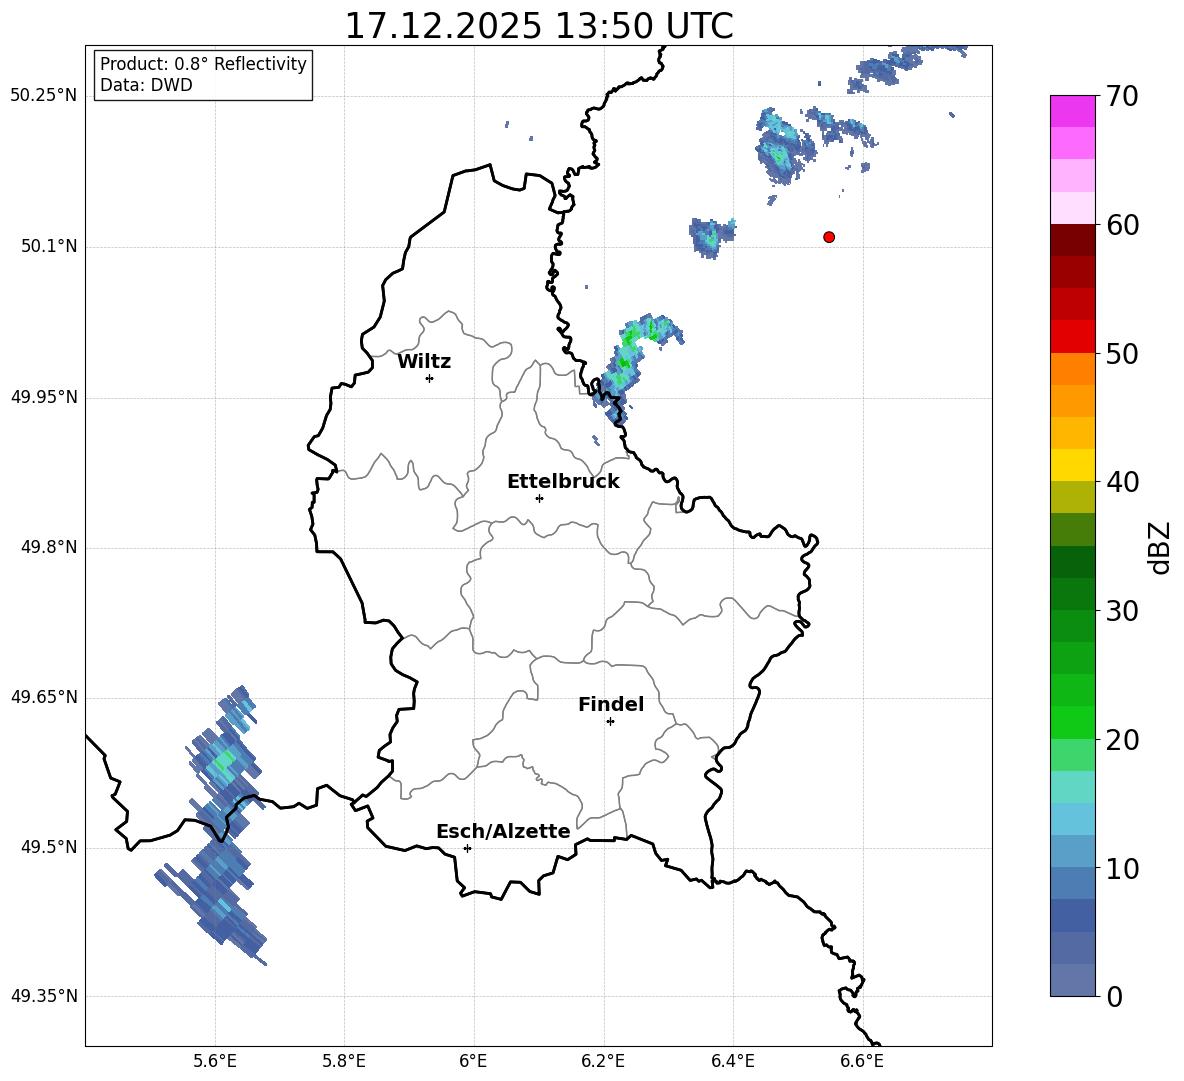Click the 50.25°N latitude label

44,96
